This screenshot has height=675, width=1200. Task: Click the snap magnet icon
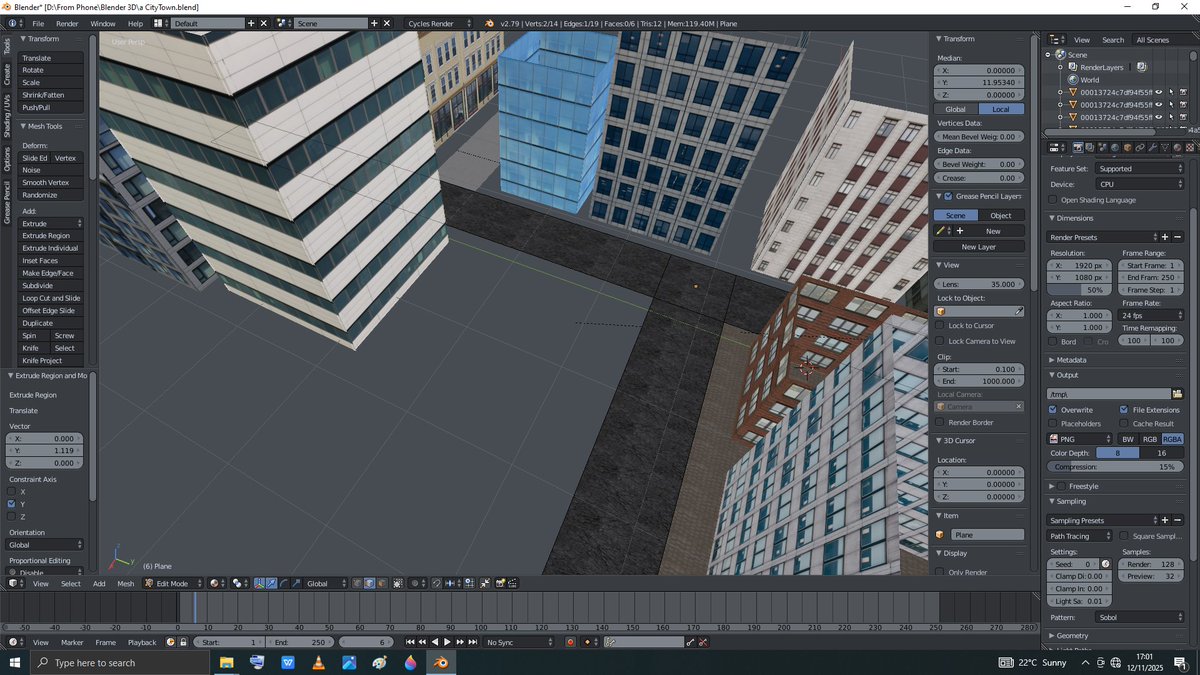pos(436,583)
